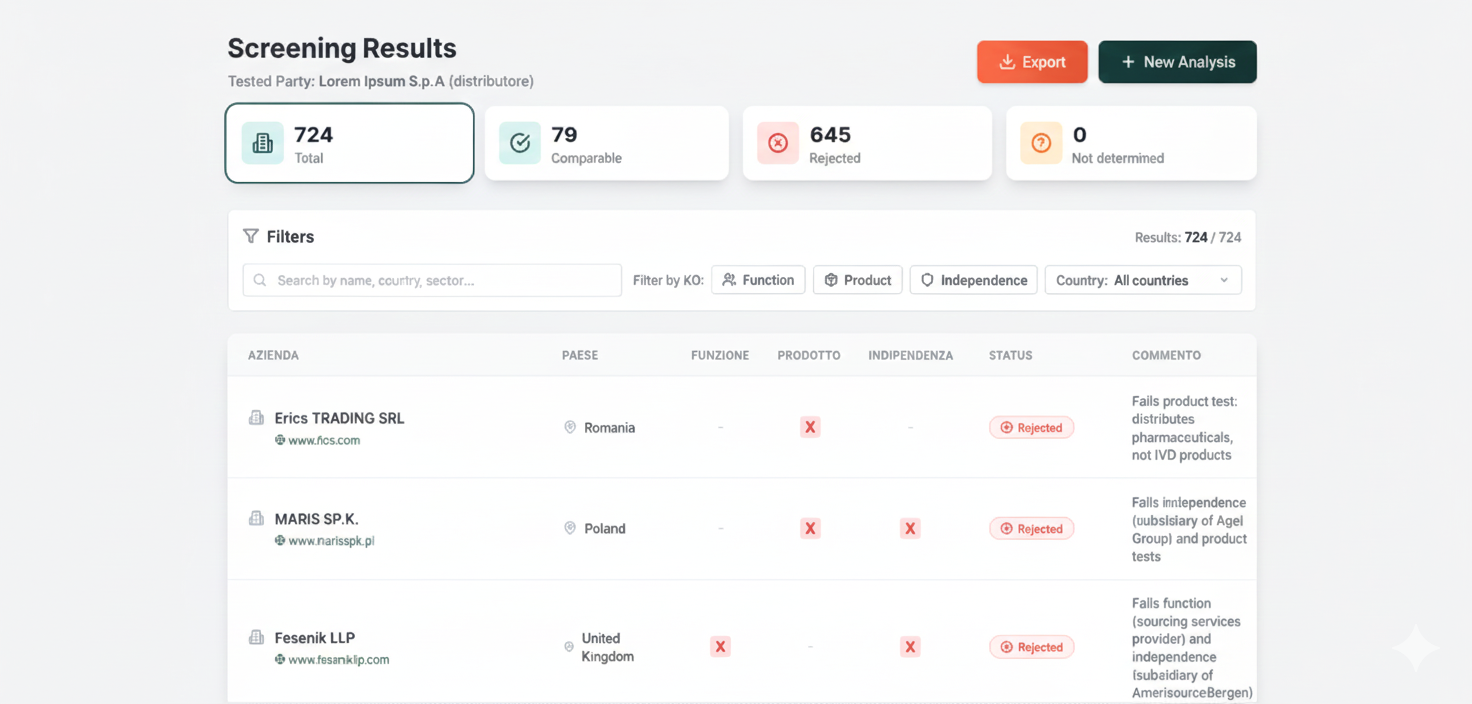
Task: Open the chevron on the Country filter
Action: [1224, 280]
